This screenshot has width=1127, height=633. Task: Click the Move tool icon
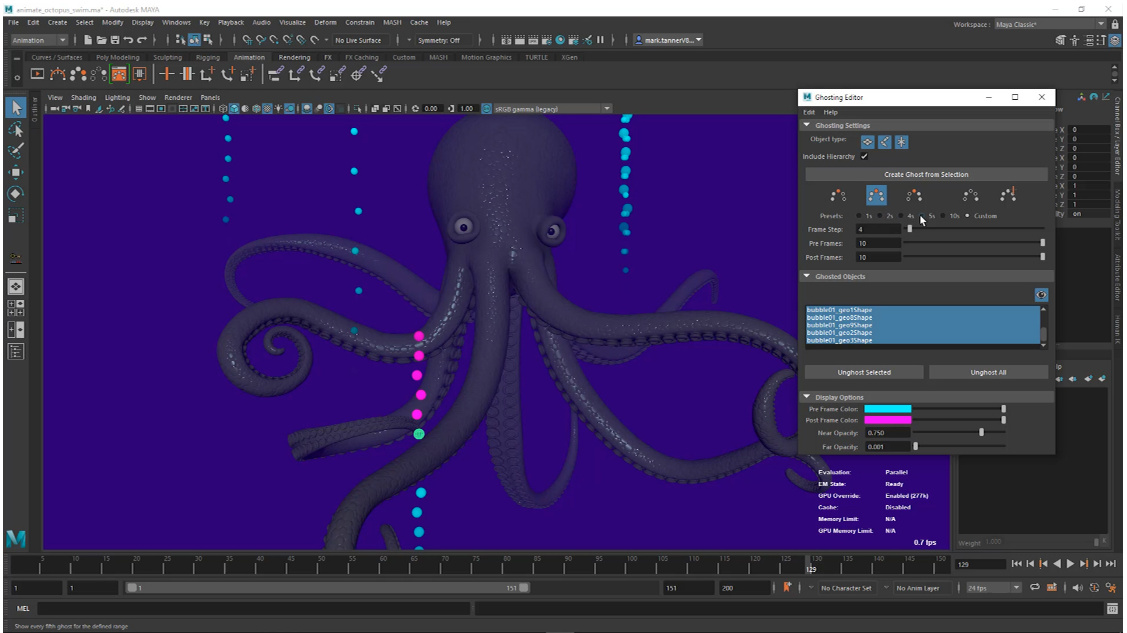[x=16, y=172]
